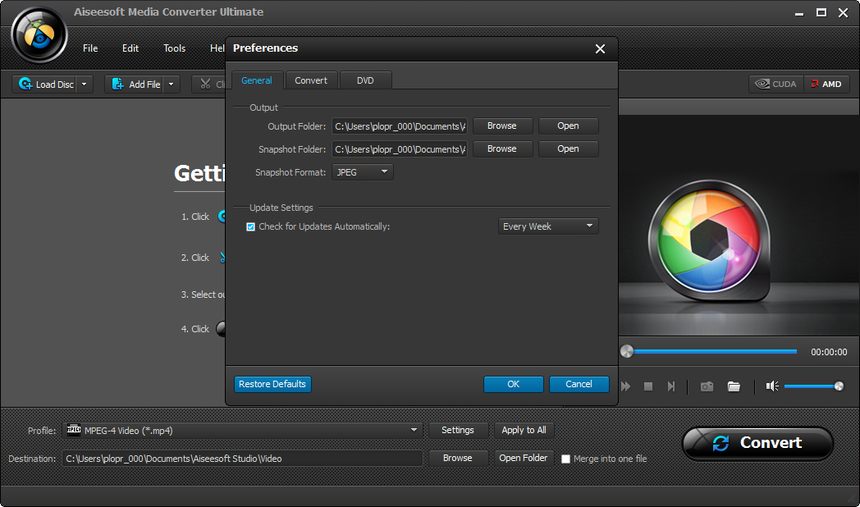
Task: Open the Snapshot Format JPEG dropdown
Action: click(362, 172)
